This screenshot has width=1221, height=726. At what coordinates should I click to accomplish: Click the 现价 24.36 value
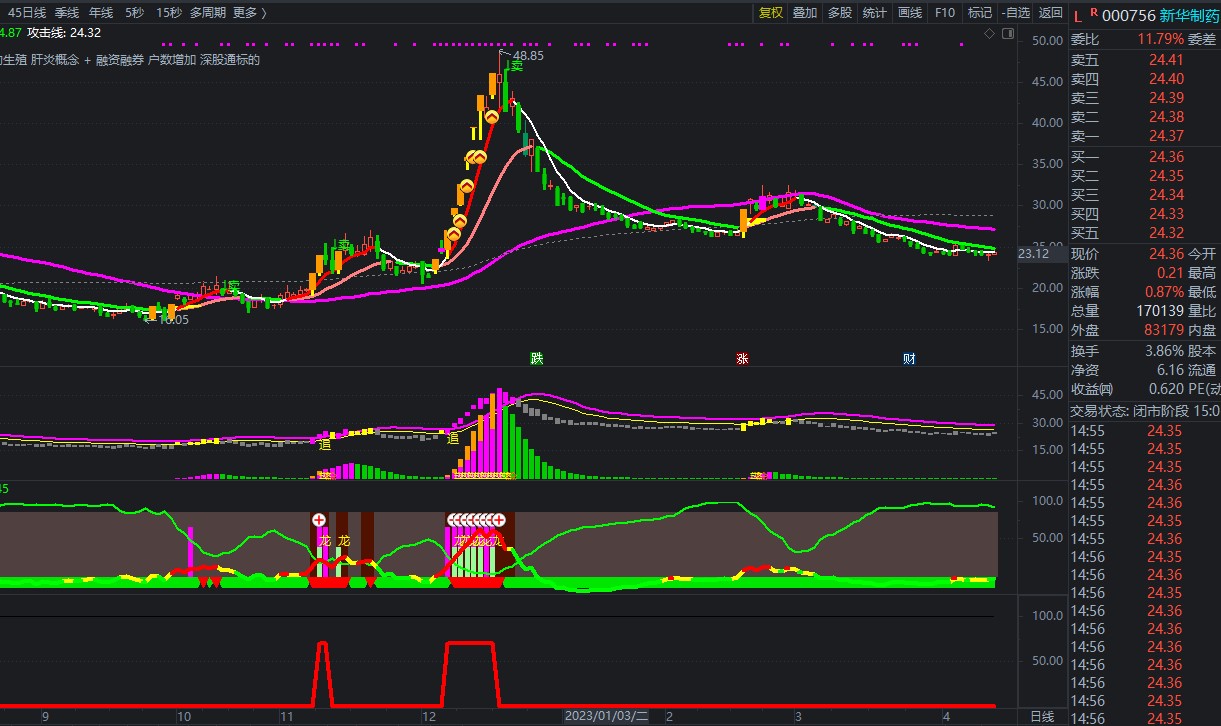tap(1166, 254)
